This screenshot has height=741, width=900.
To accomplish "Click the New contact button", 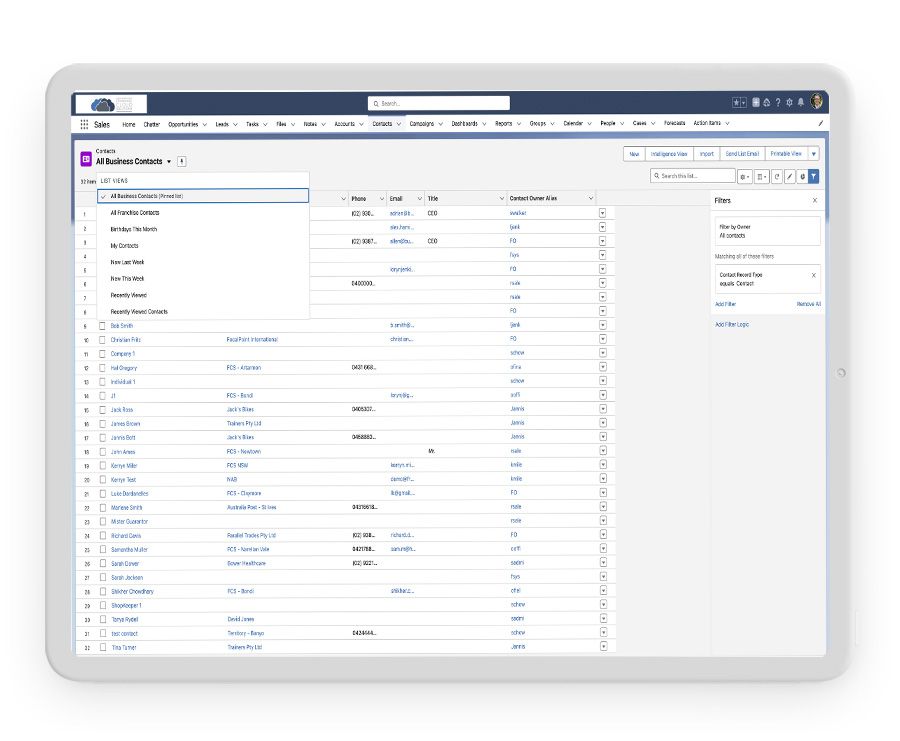I will 634,154.
